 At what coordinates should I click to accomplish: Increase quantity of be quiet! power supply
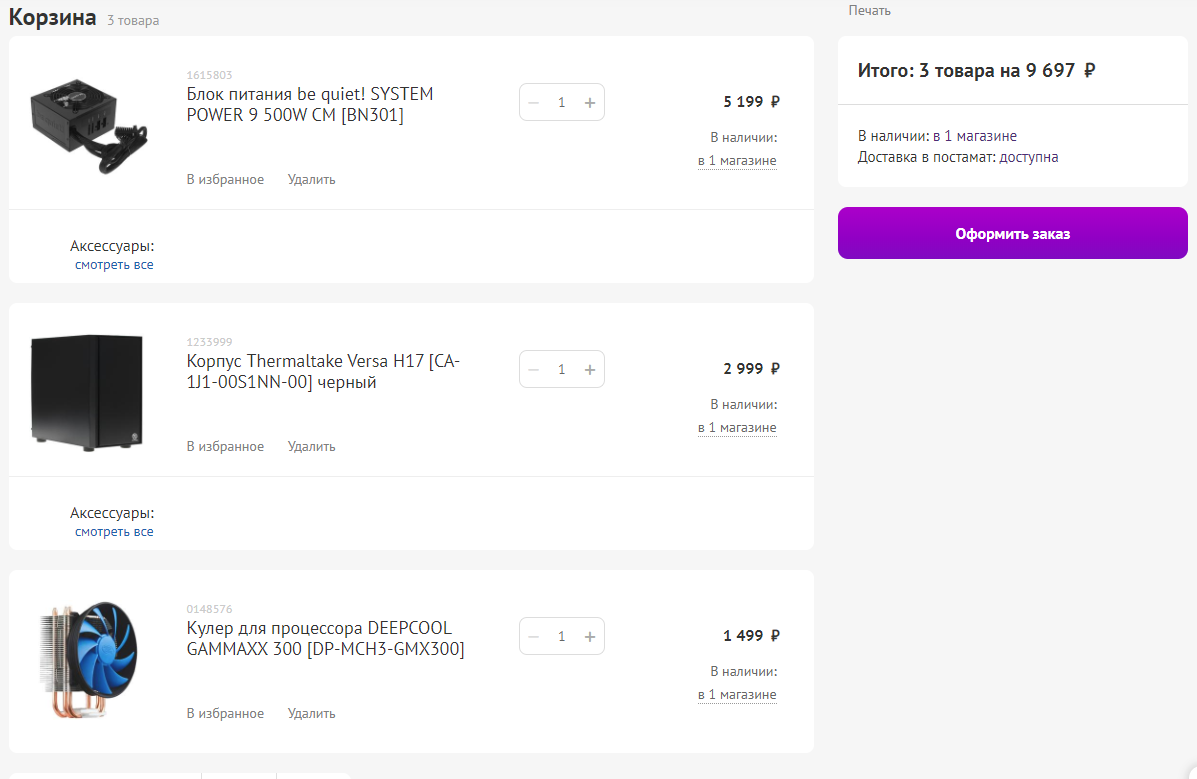click(x=590, y=102)
